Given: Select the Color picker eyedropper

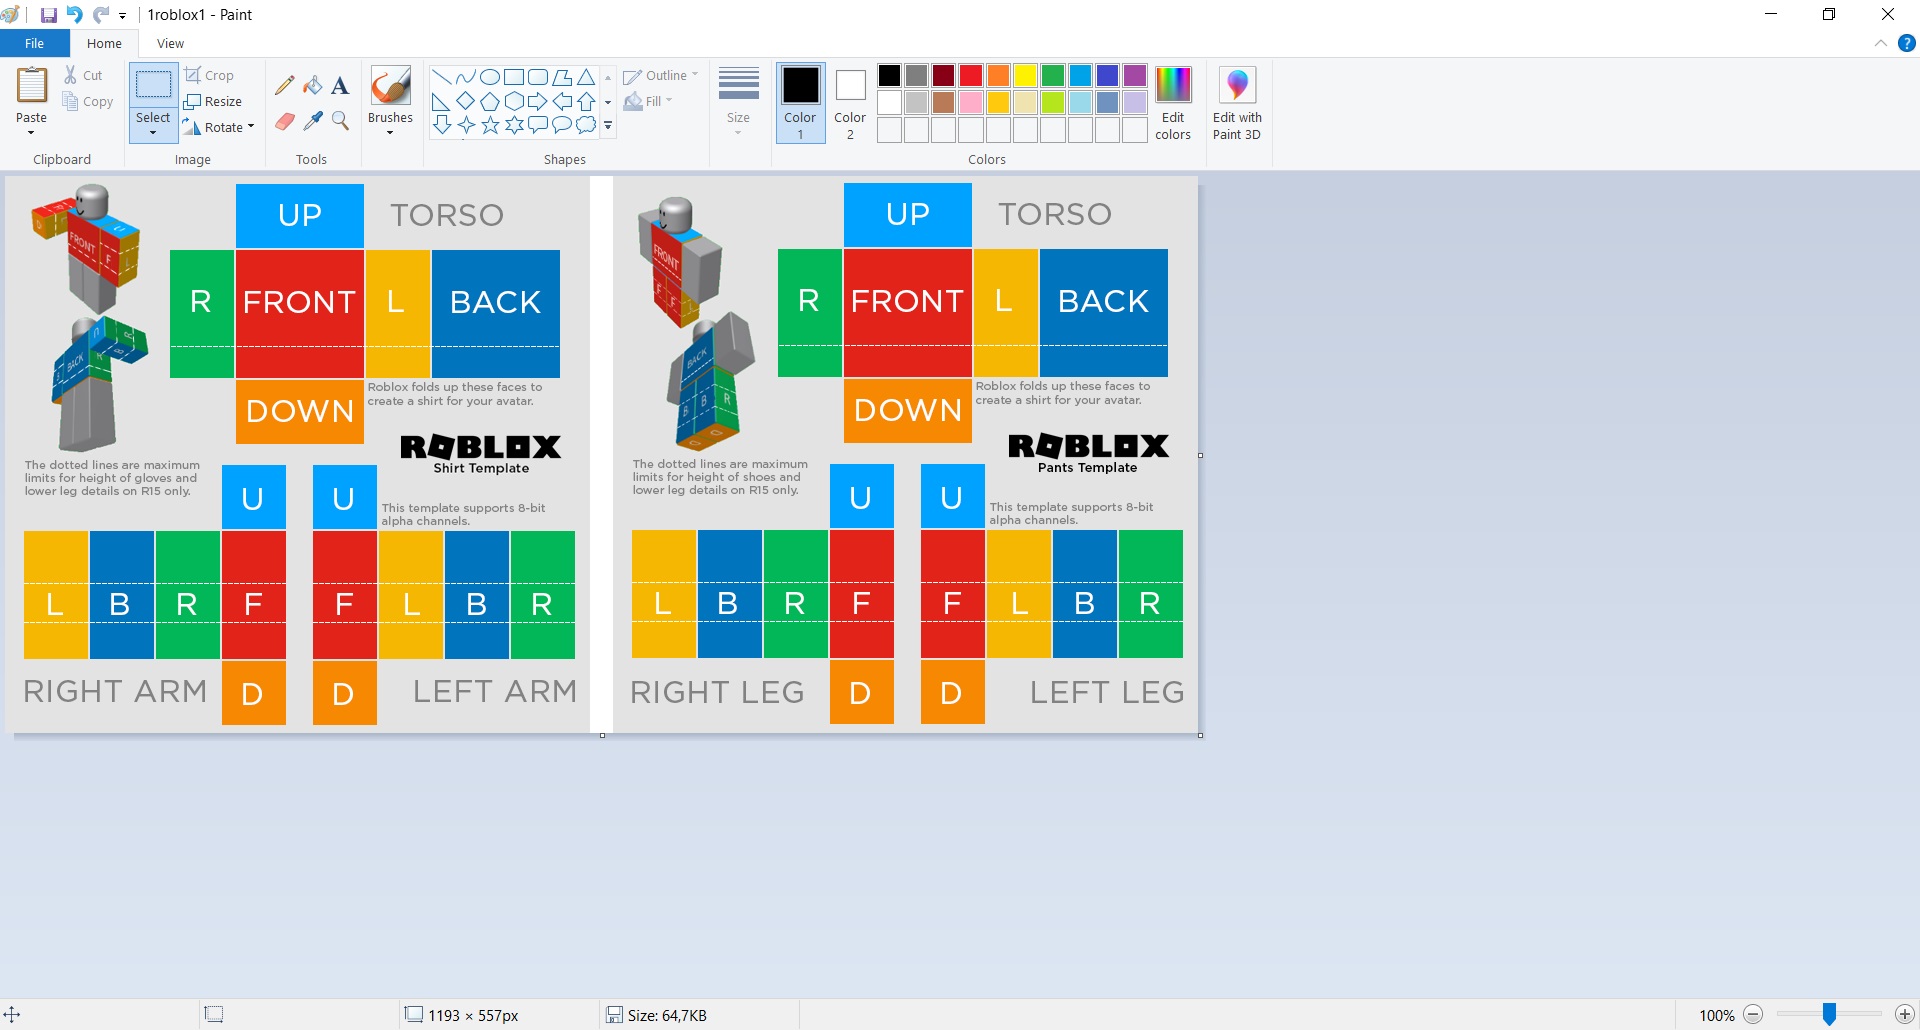Looking at the screenshot, I should pos(313,121).
